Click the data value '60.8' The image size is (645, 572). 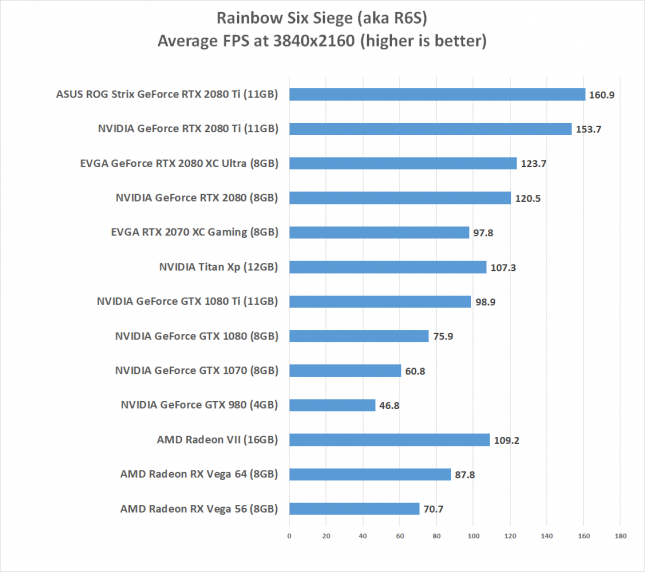415,371
